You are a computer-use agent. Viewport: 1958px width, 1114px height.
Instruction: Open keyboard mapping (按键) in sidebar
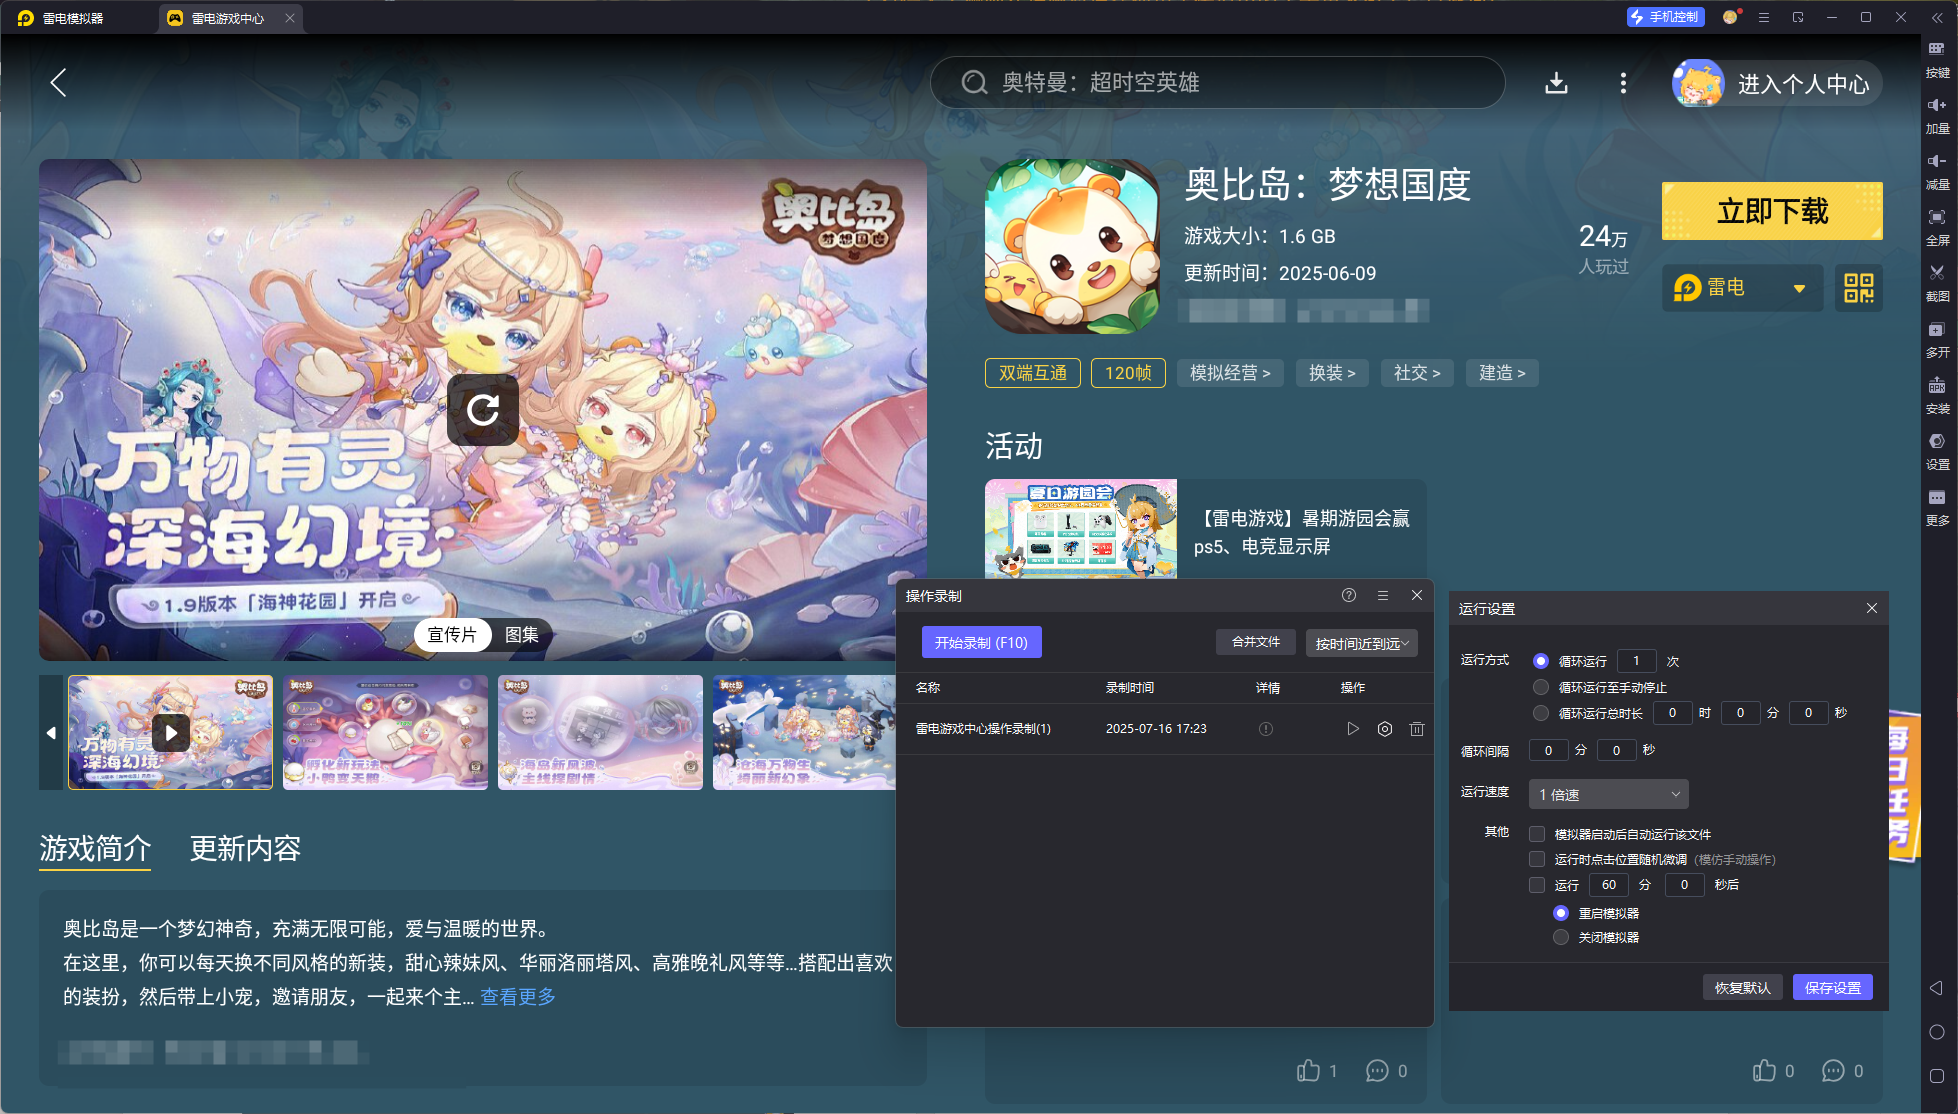1937,59
